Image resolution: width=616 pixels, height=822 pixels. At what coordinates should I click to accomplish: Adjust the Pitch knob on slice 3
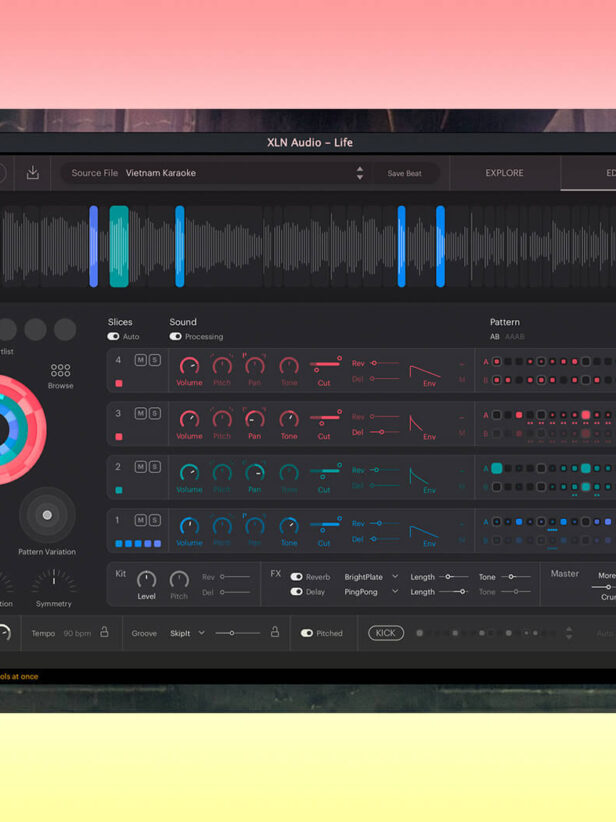222,419
